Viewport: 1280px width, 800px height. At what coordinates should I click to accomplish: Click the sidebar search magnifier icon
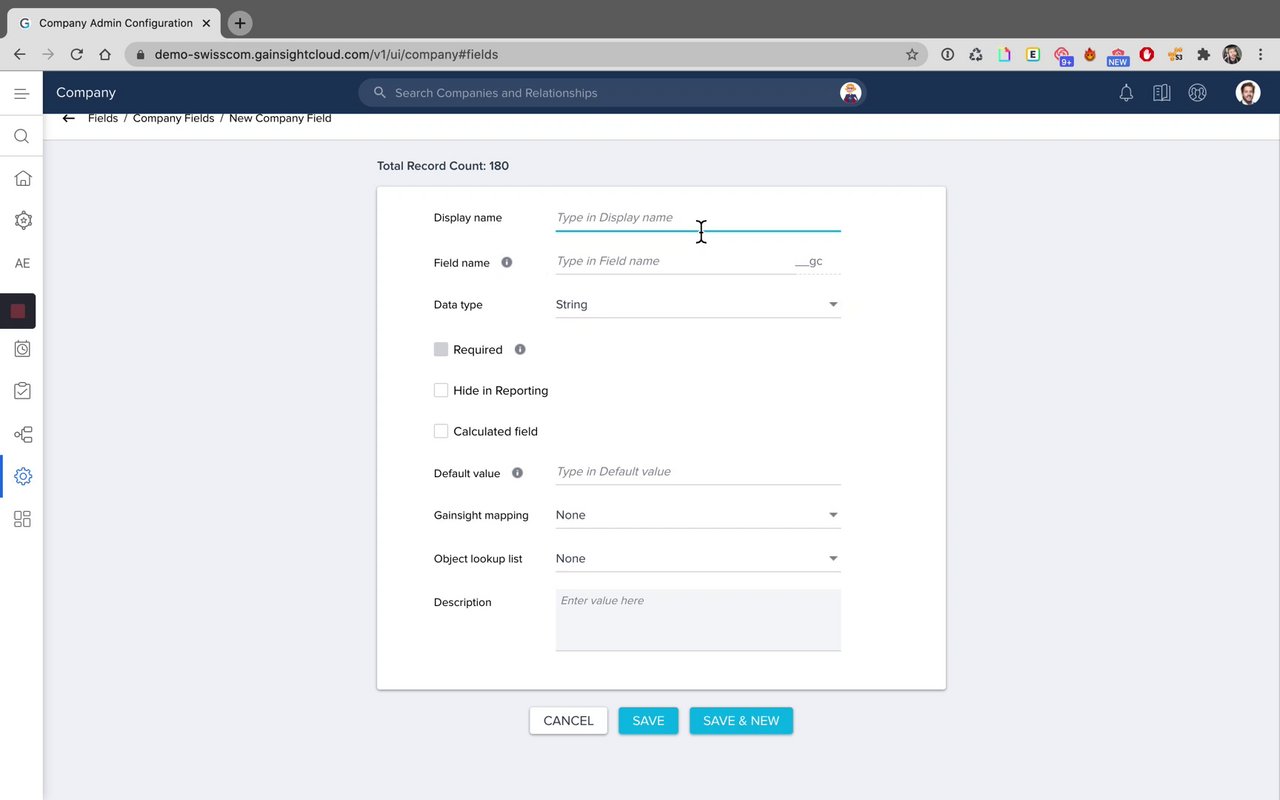point(21,136)
